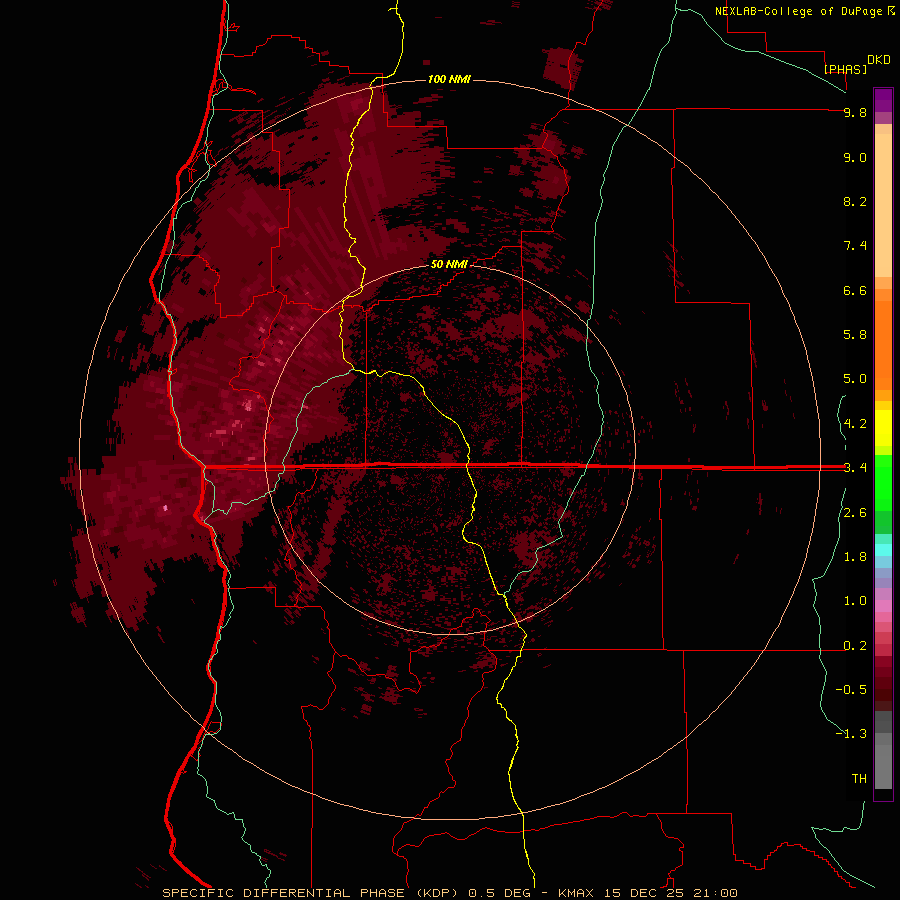This screenshot has width=900, height=900.
Task: Select the yellow segment of color bar
Action: tap(883, 428)
